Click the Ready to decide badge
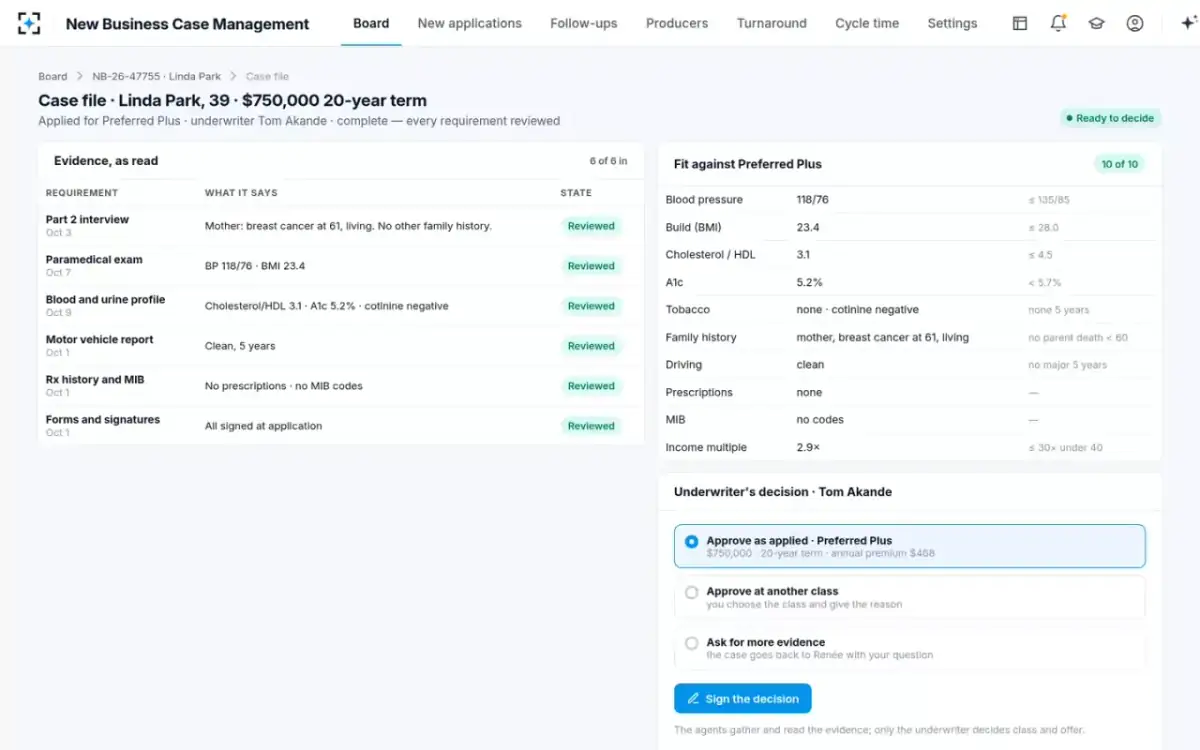1200x750 pixels. click(x=1109, y=118)
